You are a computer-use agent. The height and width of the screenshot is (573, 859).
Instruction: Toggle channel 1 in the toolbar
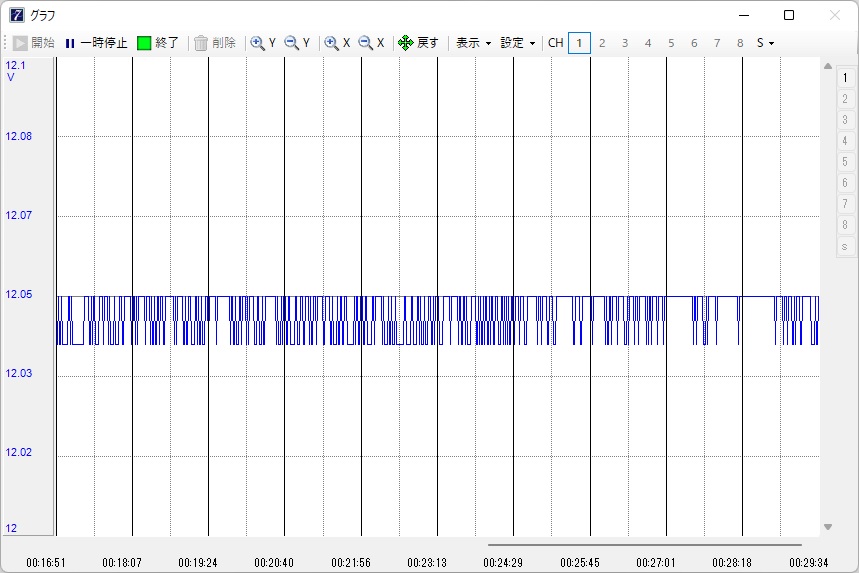(x=579, y=43)
